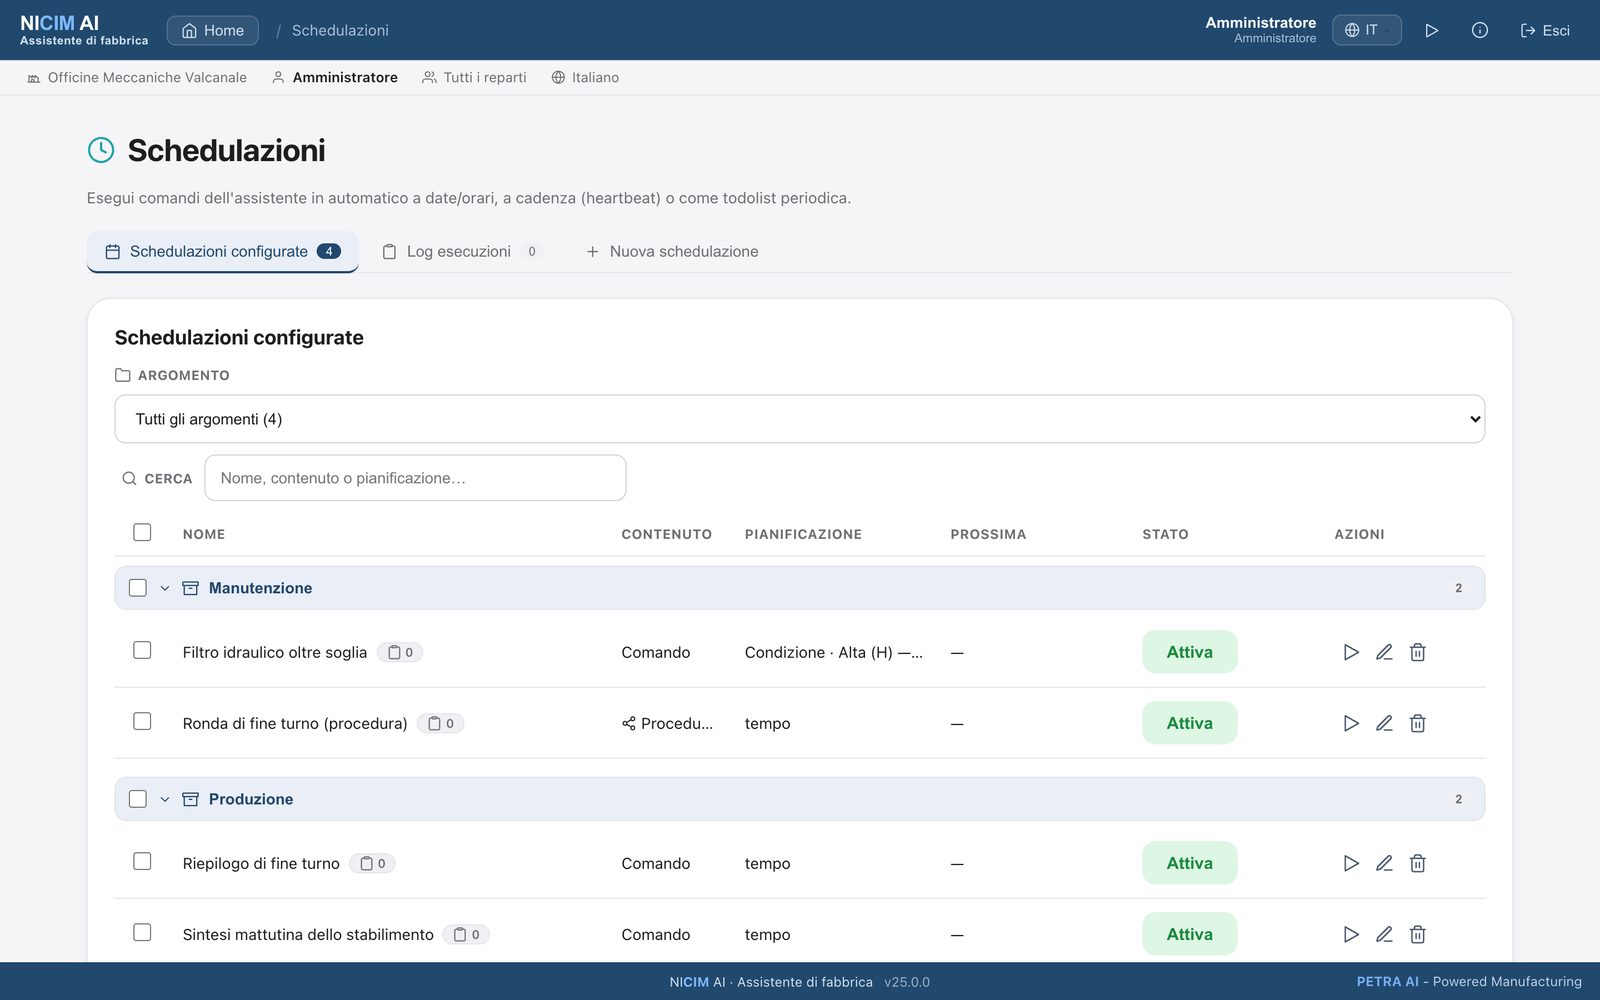Click the Manutenzione group name
This screenshot has height=1000, width=1600.
pos(260,588)
